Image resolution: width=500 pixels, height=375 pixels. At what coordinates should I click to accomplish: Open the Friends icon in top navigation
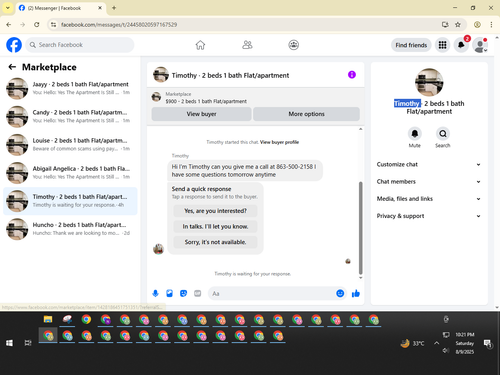[247, 45]
